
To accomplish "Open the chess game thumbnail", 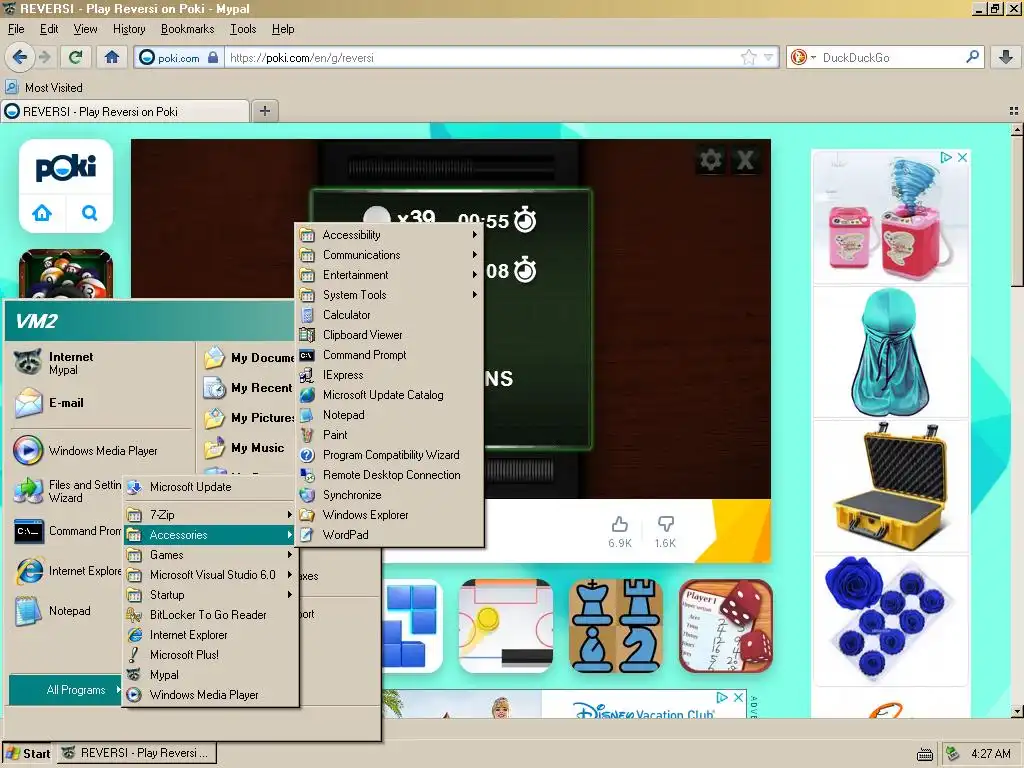I will coord(616,626).
